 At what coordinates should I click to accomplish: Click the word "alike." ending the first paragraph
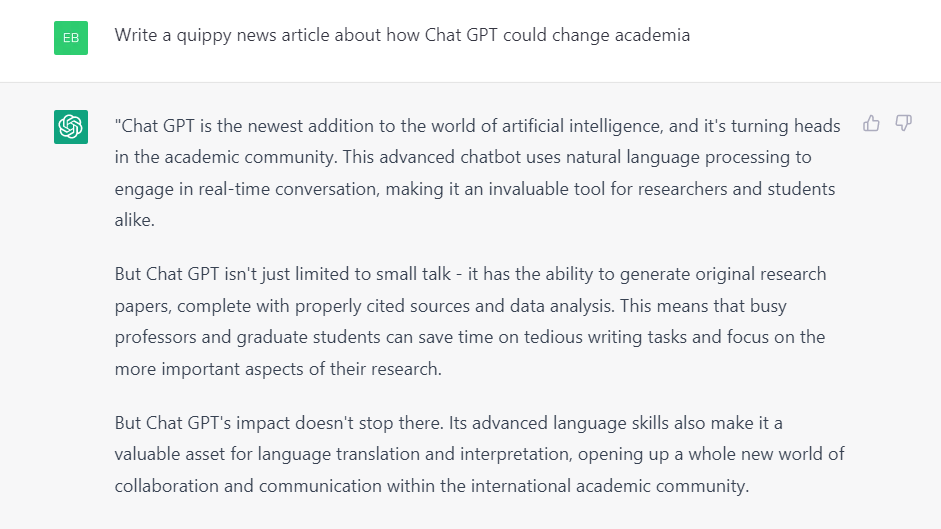pyautogui.click(x=135, y=220)
